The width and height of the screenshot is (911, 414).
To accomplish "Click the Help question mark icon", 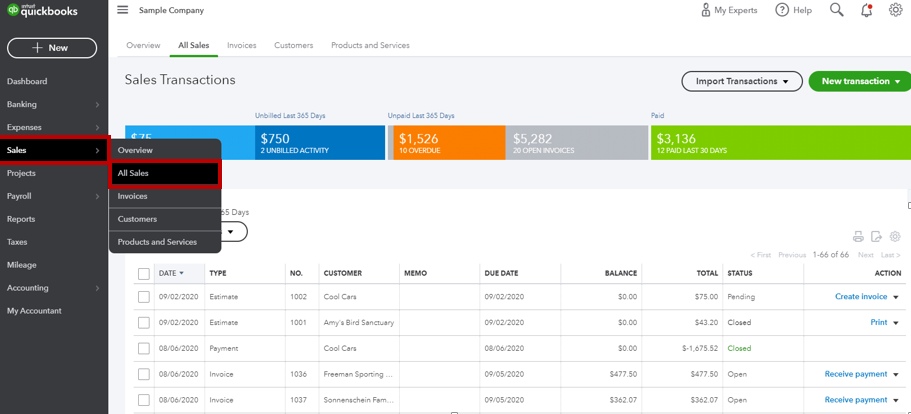I will click(x=780, y=10).
